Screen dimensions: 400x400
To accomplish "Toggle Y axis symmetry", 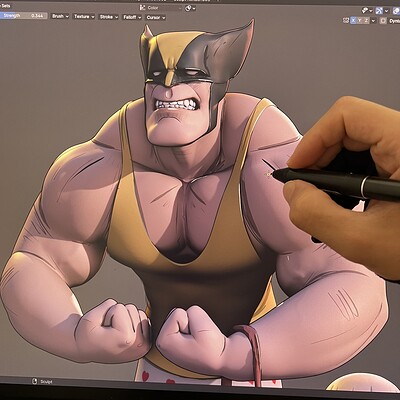I will click(x=360, y=20).
